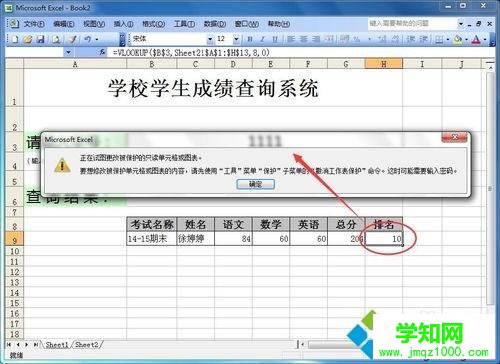Select cell containing 14-15期末
This screenshot has width=500, height=364.
152,239
